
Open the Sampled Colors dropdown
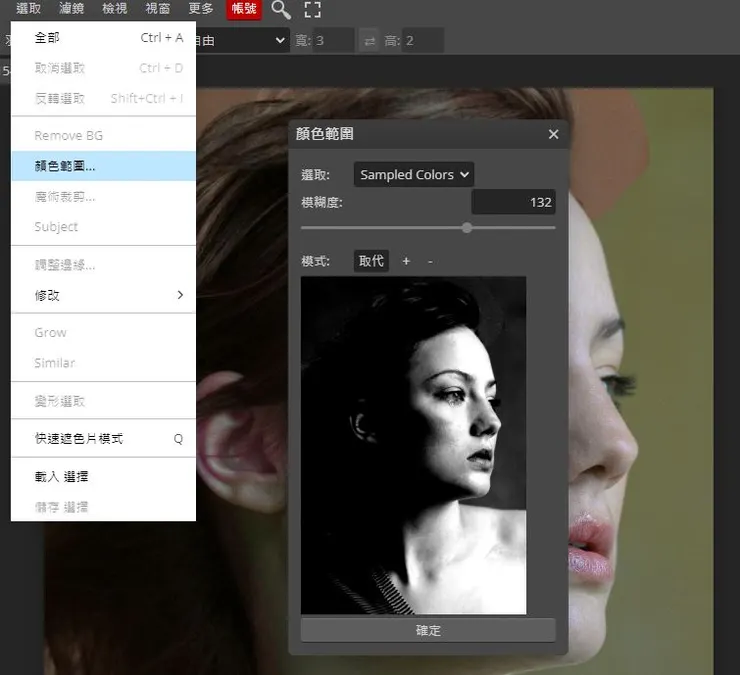click(x=414, y=175)
